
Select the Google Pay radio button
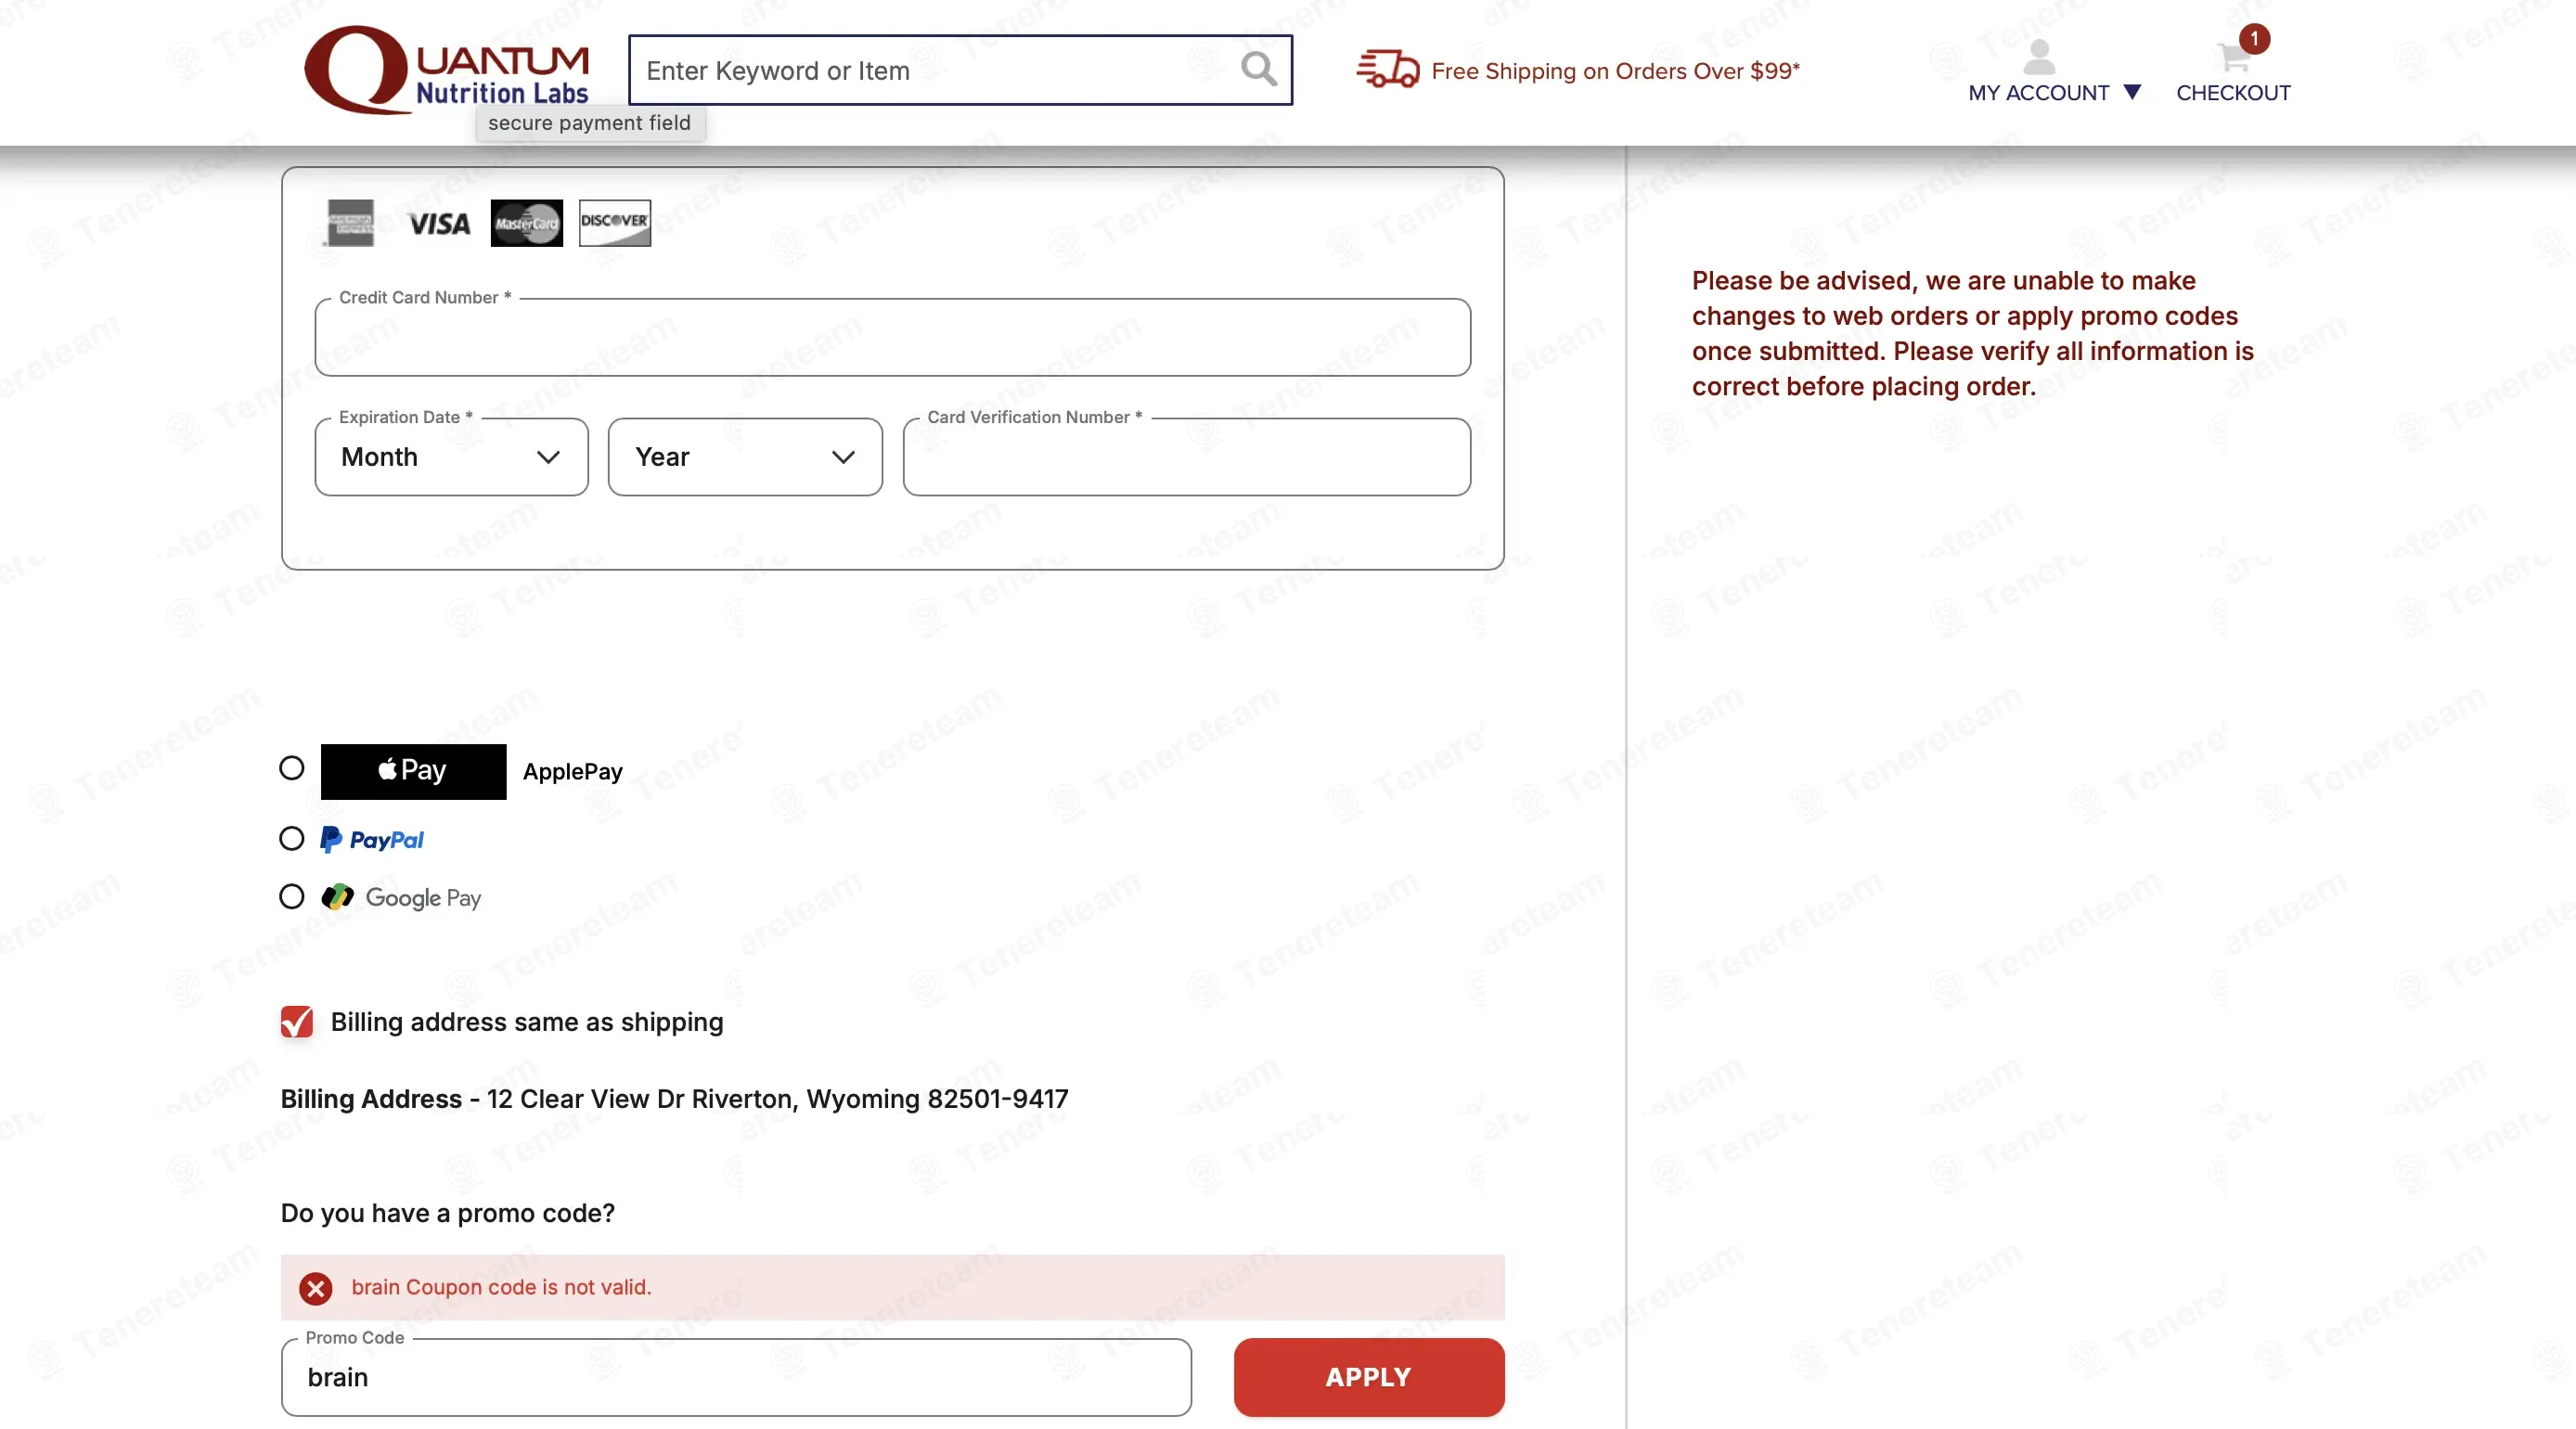[x=291, y=896]
